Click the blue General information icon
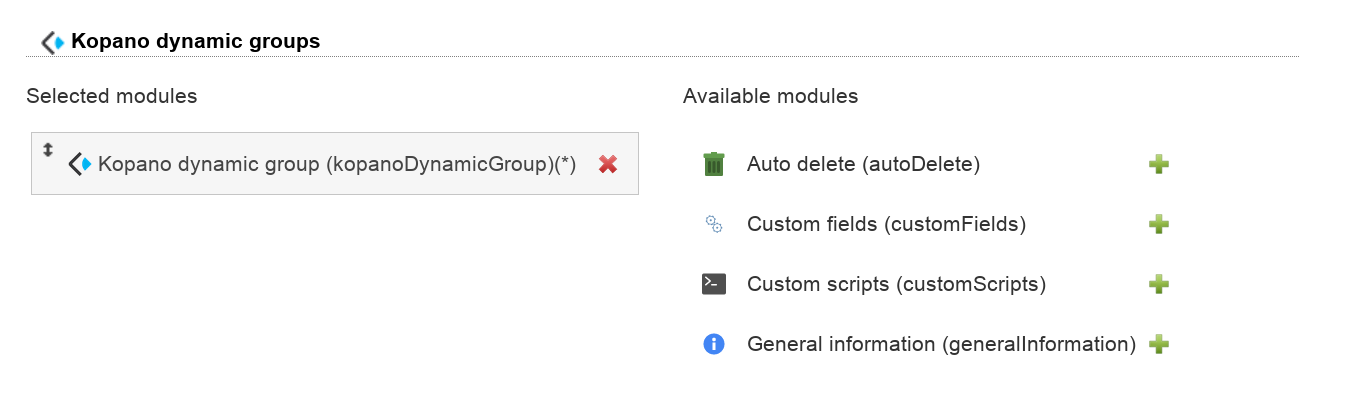This screenshot has width=1356, height=395. coord(713,344)
